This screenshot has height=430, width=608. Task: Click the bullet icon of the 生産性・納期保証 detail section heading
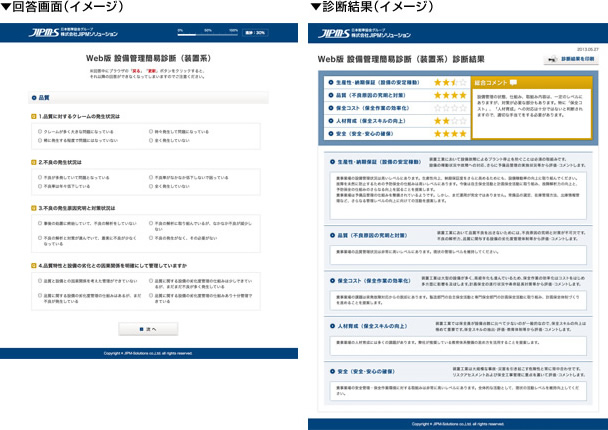click(332, 162)
